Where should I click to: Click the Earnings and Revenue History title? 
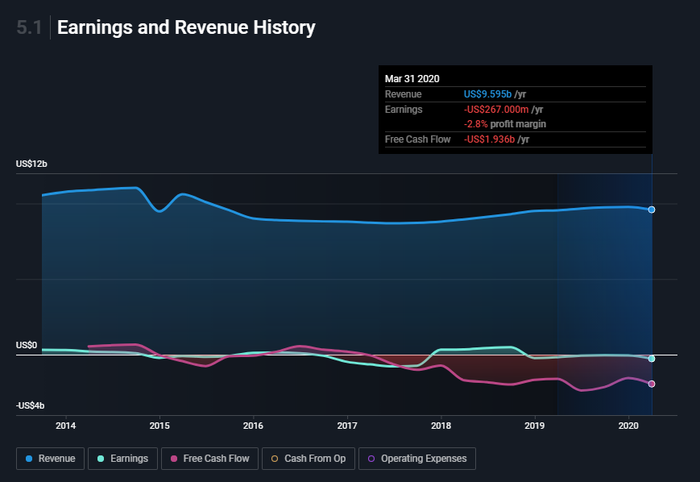pyautogui.click(x=186, y=28)
